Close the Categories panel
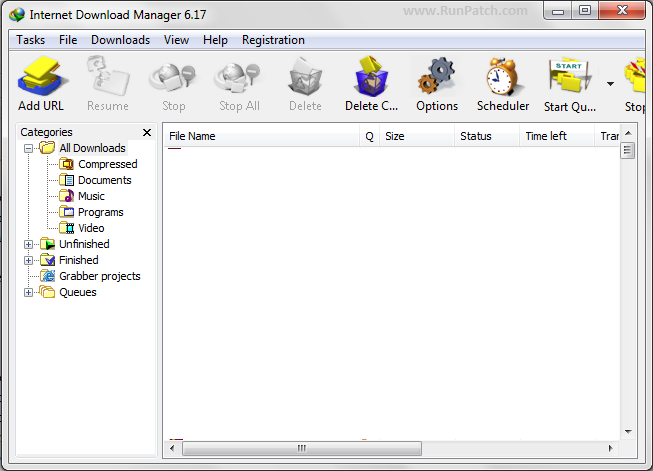 point(147,132)
